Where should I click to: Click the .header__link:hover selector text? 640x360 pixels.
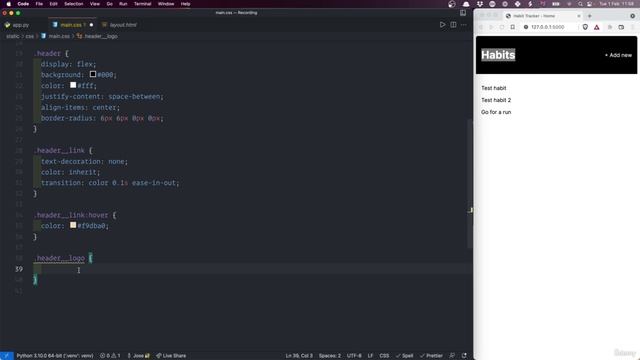coord(71,215)
